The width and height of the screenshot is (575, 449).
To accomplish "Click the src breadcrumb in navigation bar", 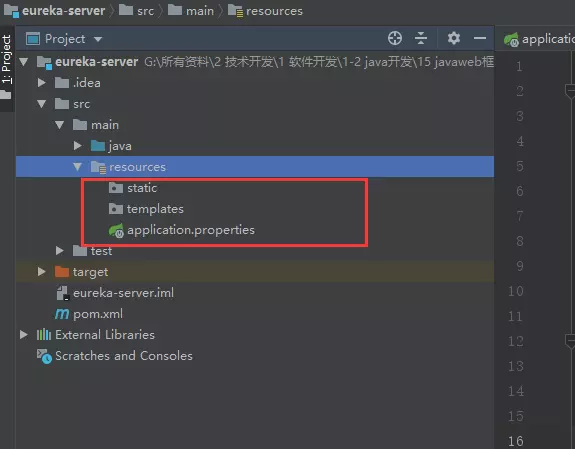I will [x=145, y=11].
